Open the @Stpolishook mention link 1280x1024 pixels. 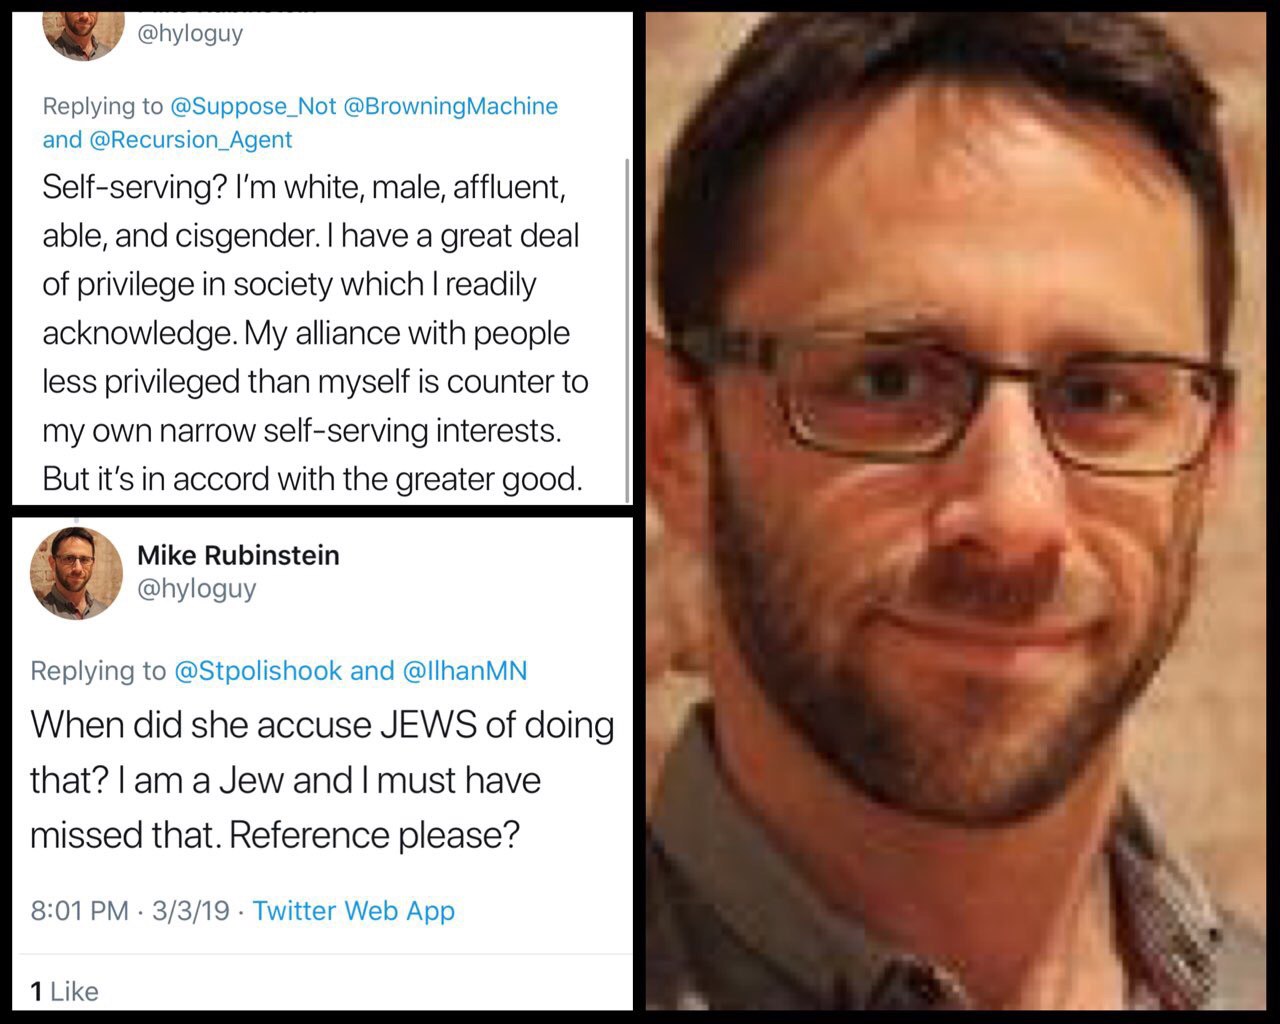tap(259, 670)
